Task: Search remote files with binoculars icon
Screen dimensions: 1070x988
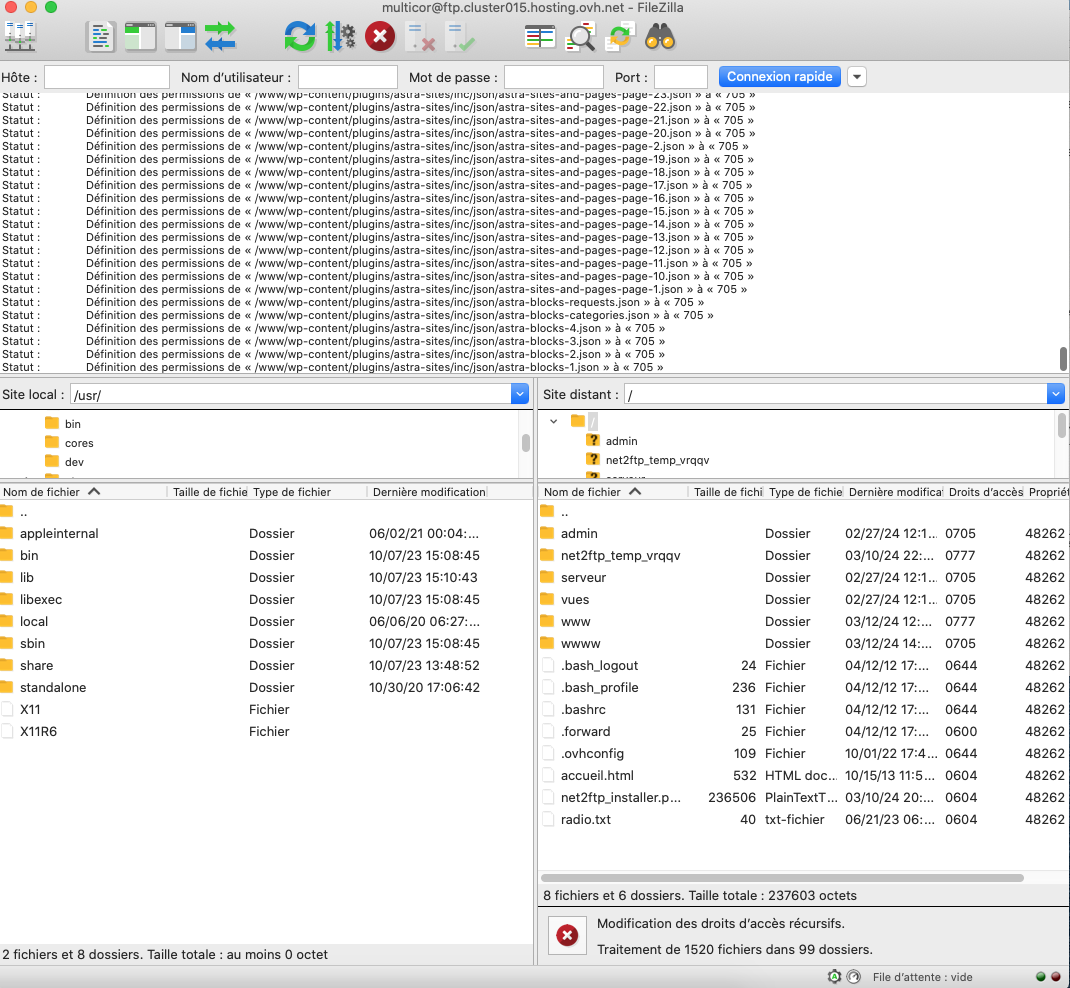Action: click(x=660, y=37)
